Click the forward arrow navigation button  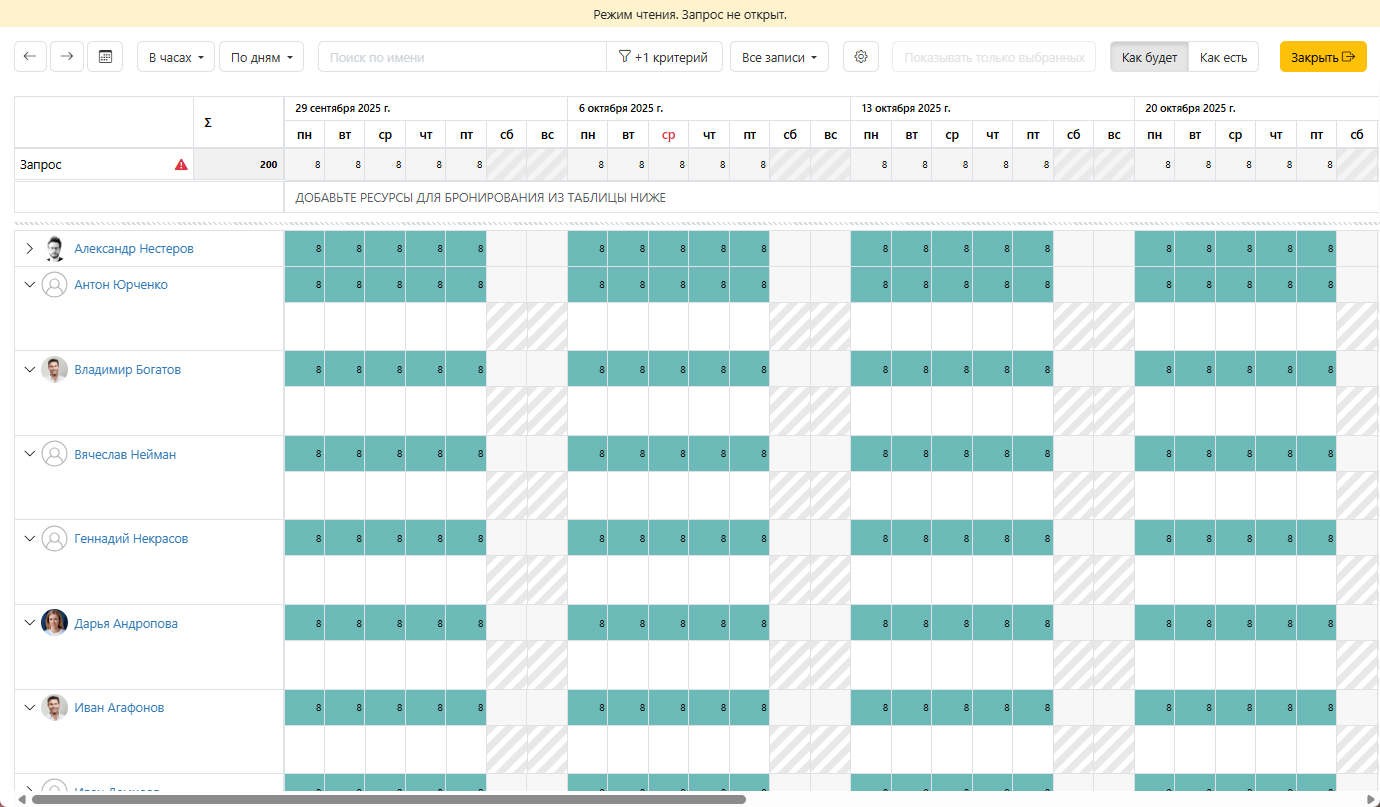(x=67, y=57)
